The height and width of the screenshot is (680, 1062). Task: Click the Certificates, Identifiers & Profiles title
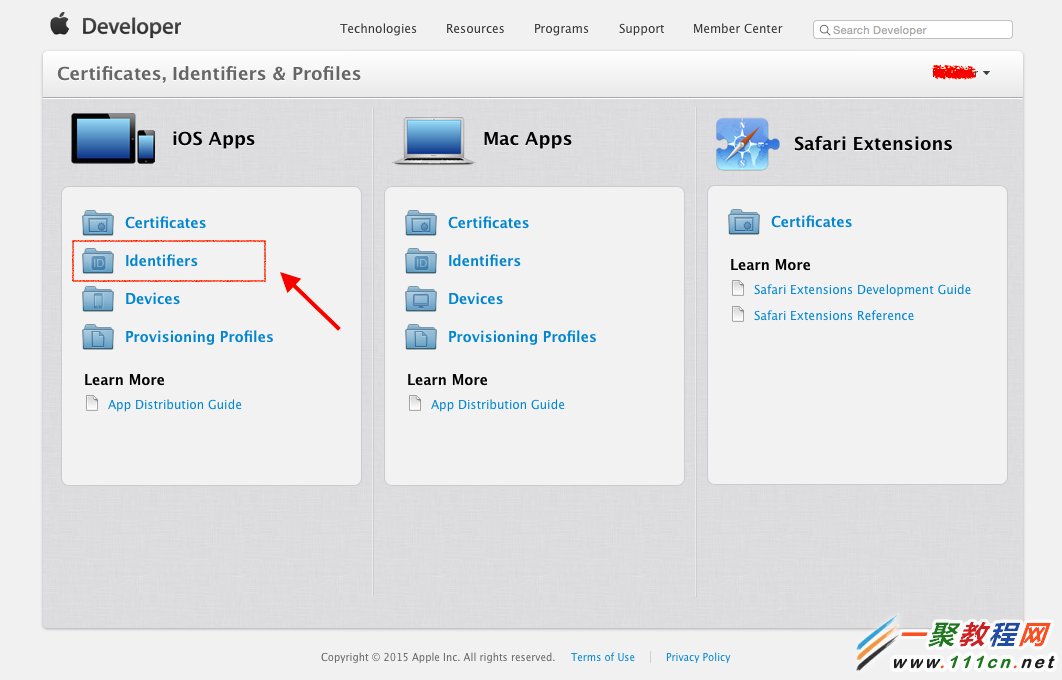pyautogui.click(x=209, y=73)
